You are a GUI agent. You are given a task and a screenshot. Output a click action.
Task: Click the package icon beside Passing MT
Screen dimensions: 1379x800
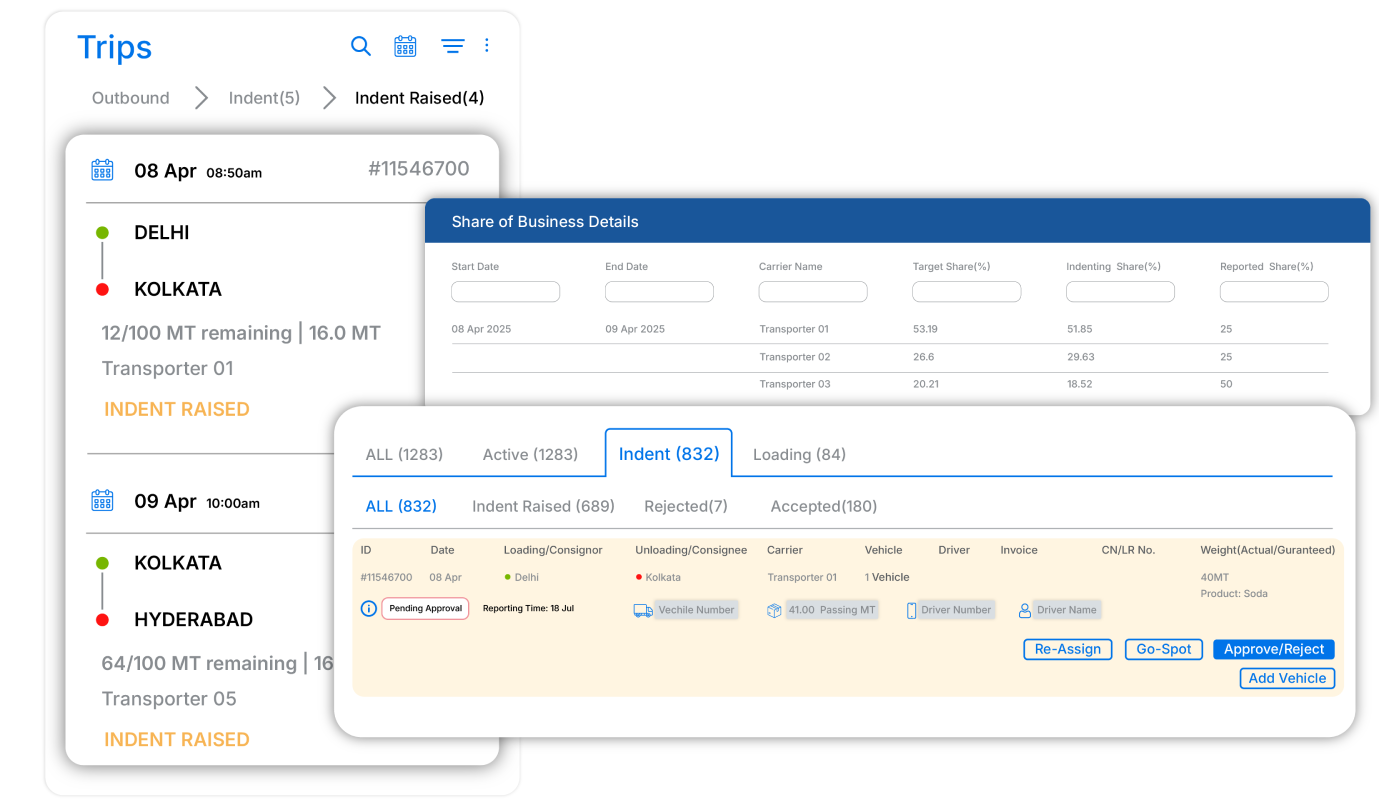pos(774,610)
